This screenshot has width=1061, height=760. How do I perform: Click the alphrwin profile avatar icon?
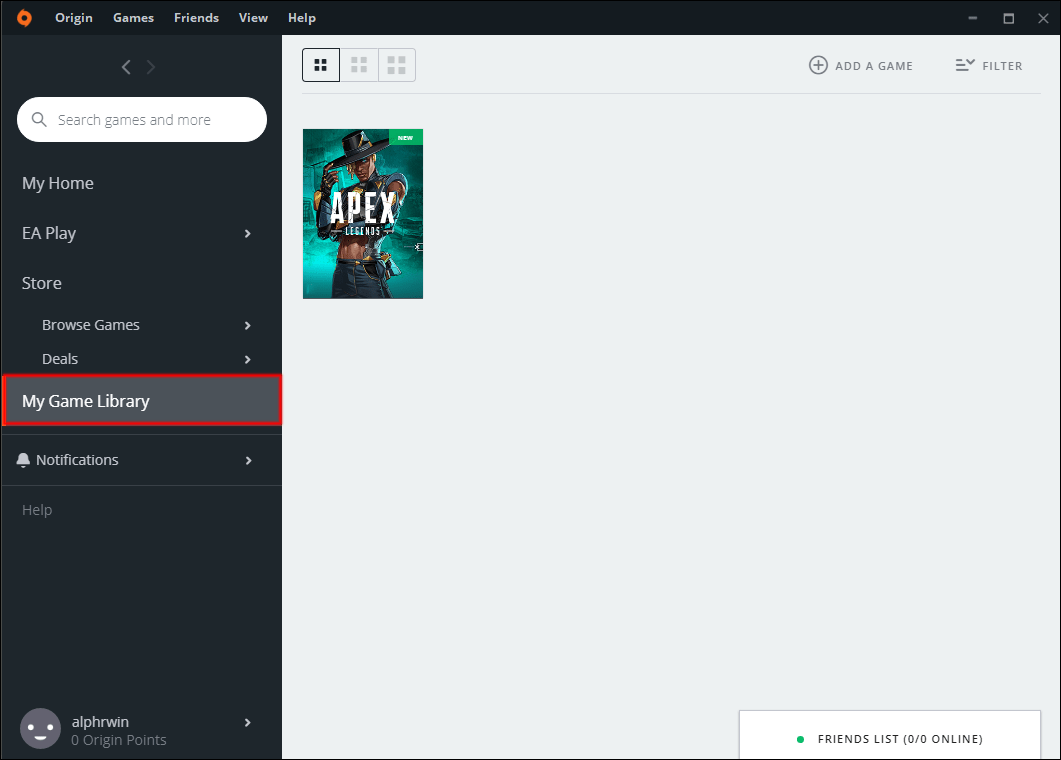[40, 728]
